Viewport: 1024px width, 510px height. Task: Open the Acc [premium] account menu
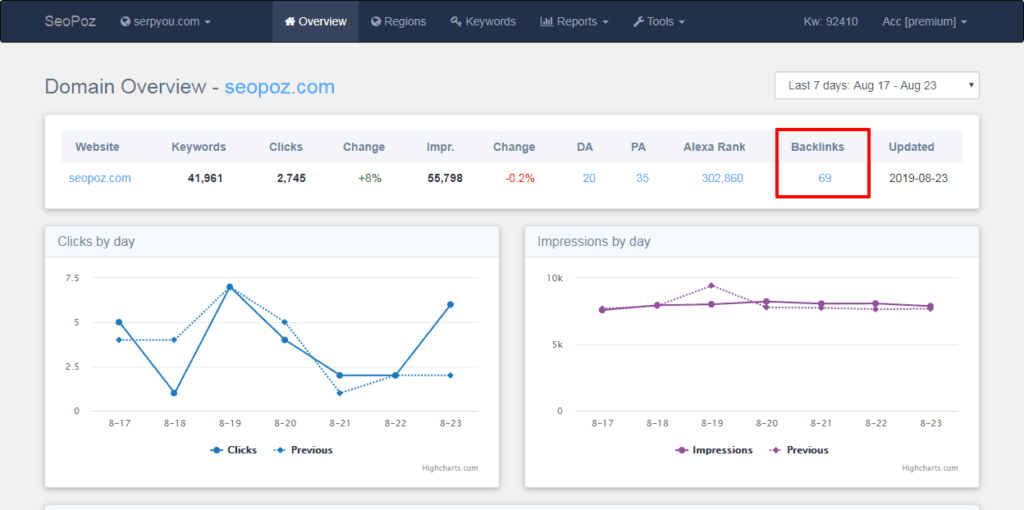pyautogui.click(x=924, y=22)
